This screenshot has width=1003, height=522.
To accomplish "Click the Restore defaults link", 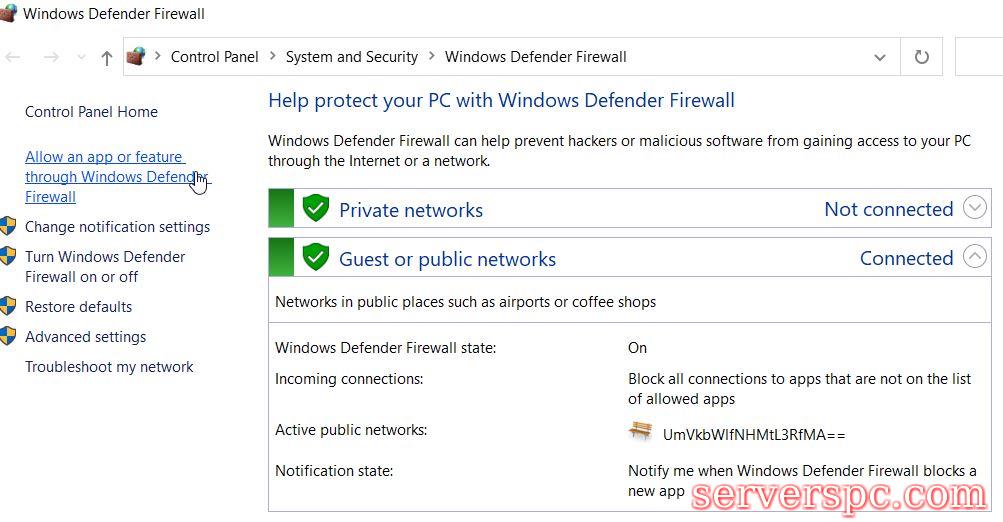I will 78,307.
